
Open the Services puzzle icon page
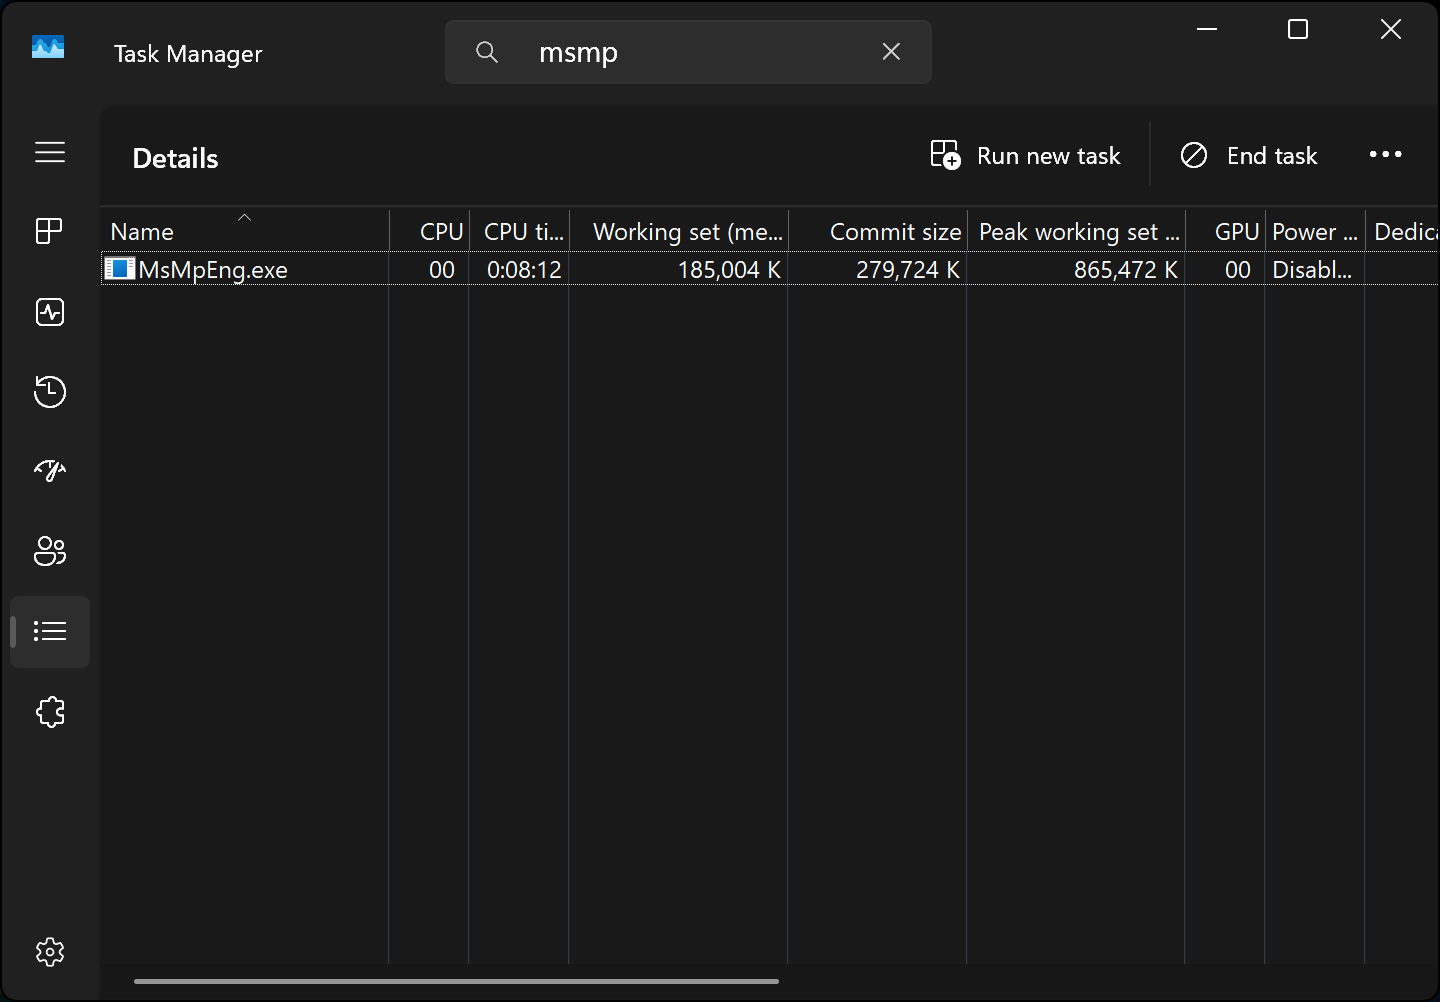[50, 712]
